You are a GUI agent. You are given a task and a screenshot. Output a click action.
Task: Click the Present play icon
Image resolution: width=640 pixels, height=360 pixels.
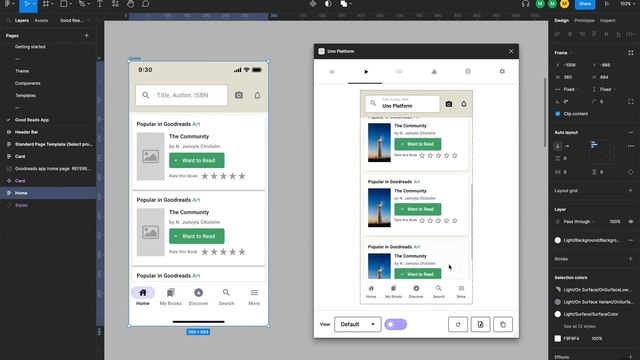point(607,4)
